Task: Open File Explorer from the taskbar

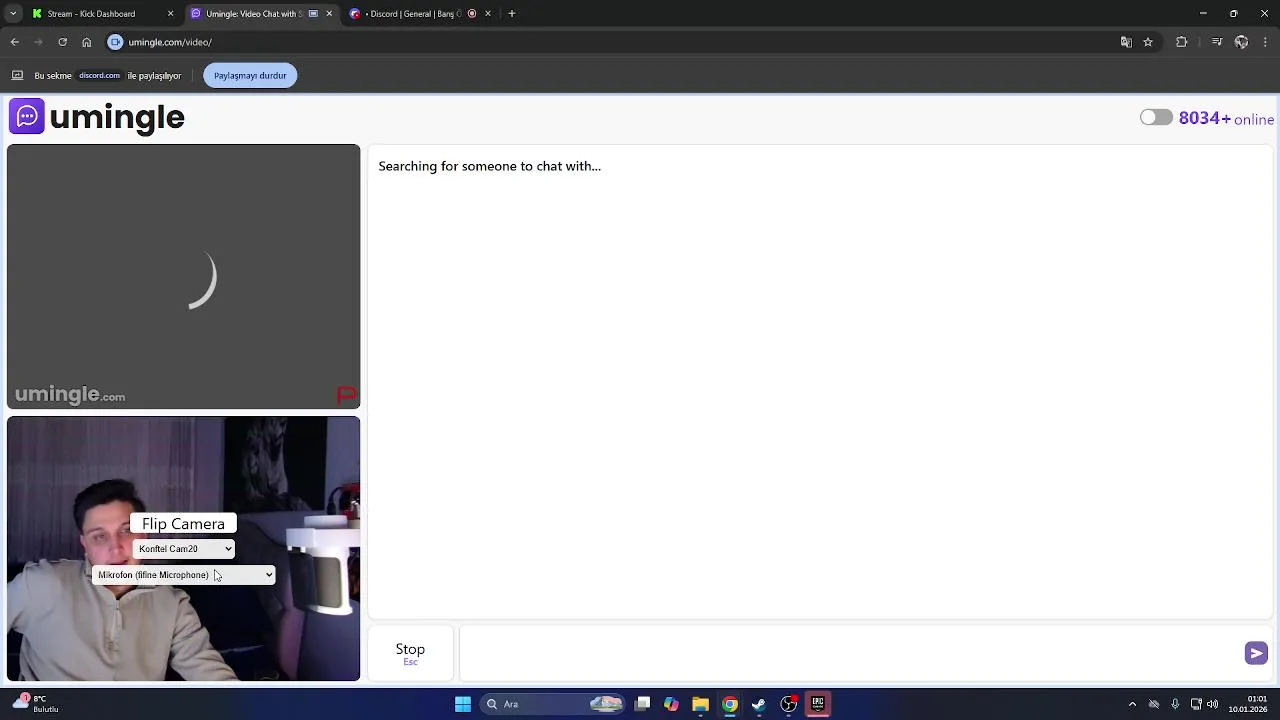Action: point(700,704)
